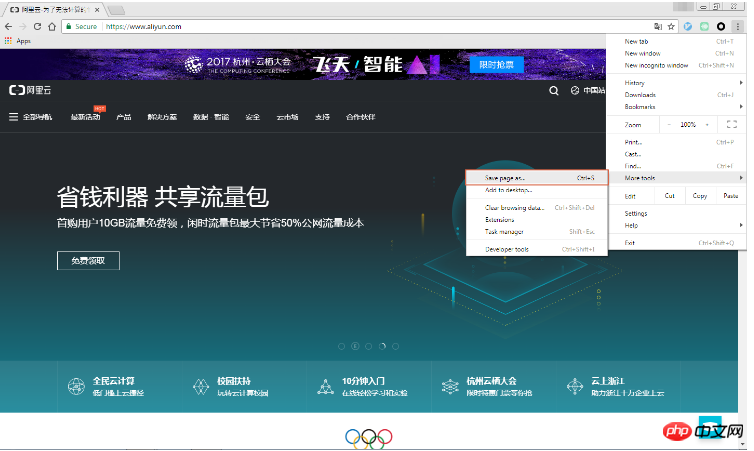Click the 全民云计算 icon
The image size is (754, 451).
tap(76, 386)
